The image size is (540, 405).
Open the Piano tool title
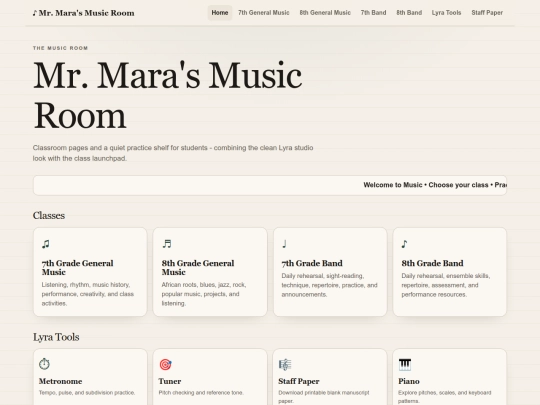tap(409, 381)
